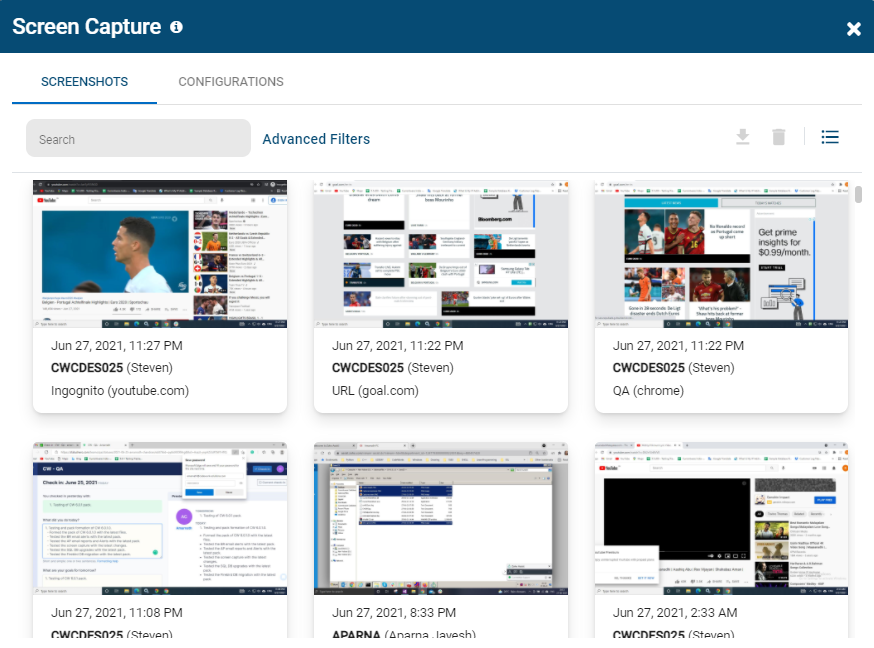View the QA chrome screenshot thumbnail

point(722,253)
